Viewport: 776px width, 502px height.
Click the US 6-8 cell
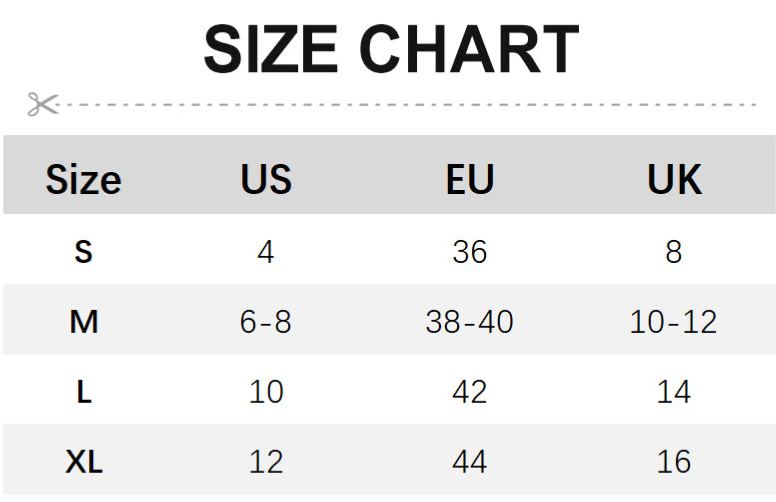266,322
